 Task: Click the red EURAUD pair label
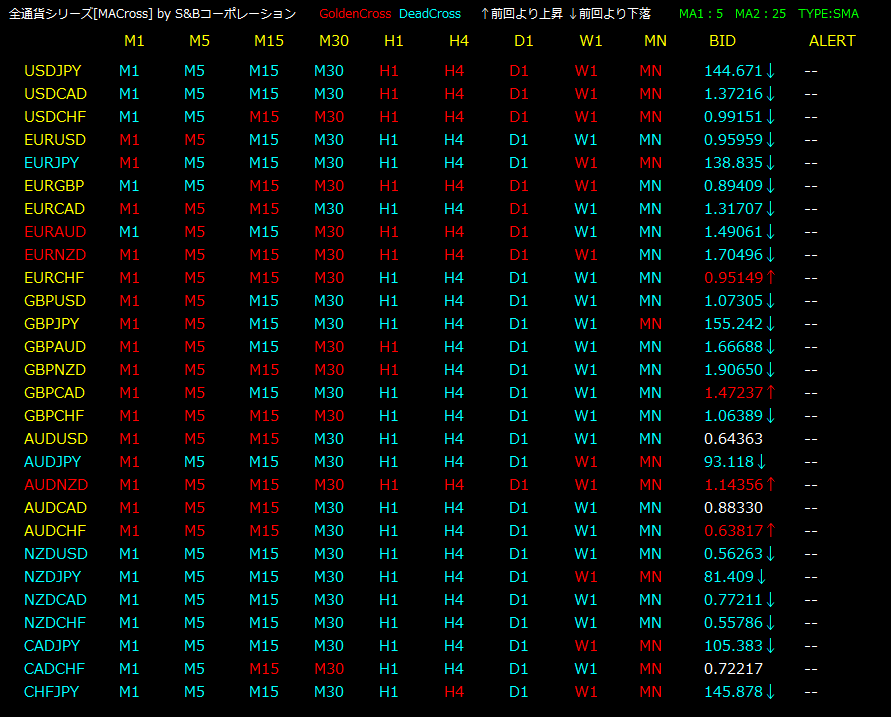tap(55, 232)
